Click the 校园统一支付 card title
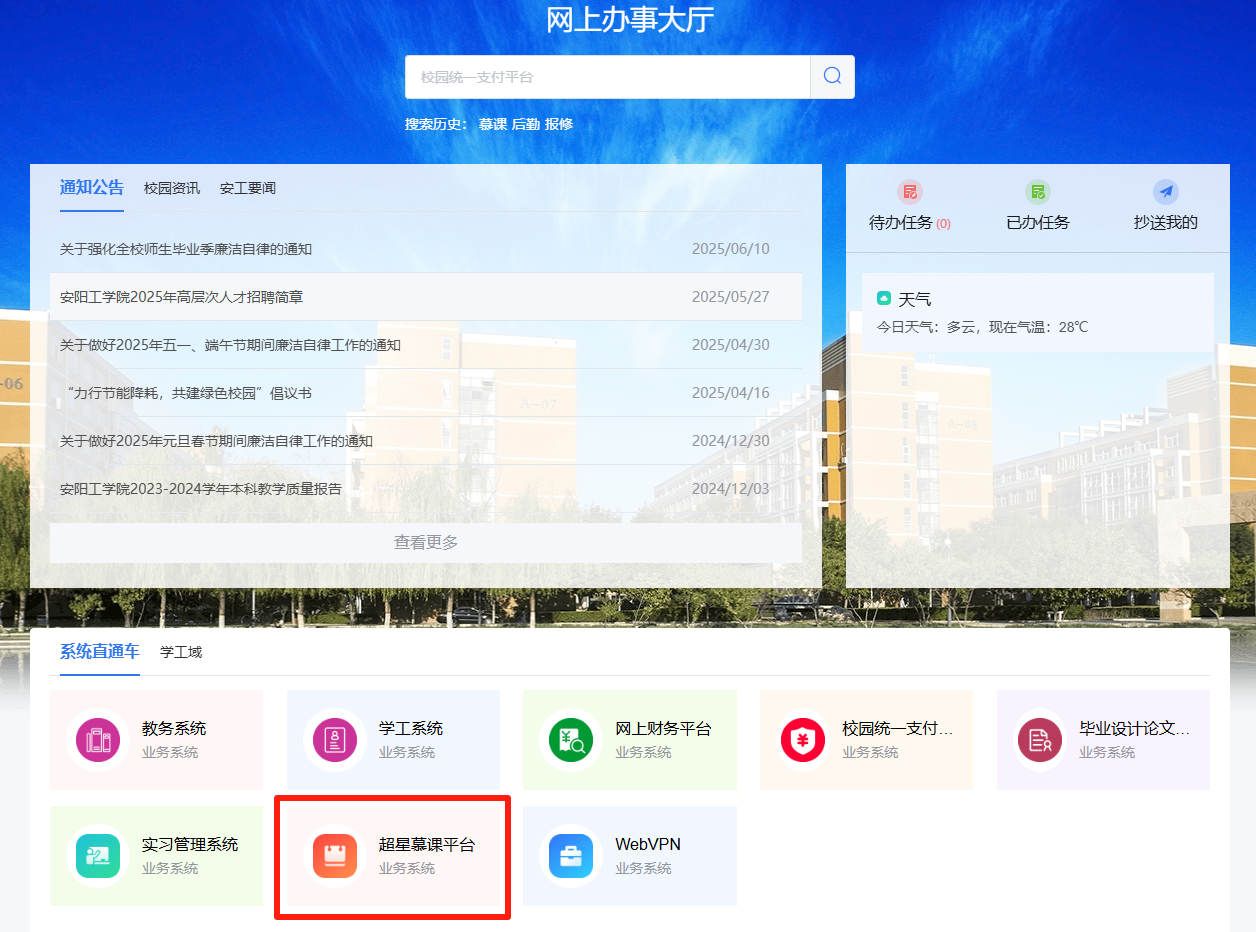 (x=898, y=729)
